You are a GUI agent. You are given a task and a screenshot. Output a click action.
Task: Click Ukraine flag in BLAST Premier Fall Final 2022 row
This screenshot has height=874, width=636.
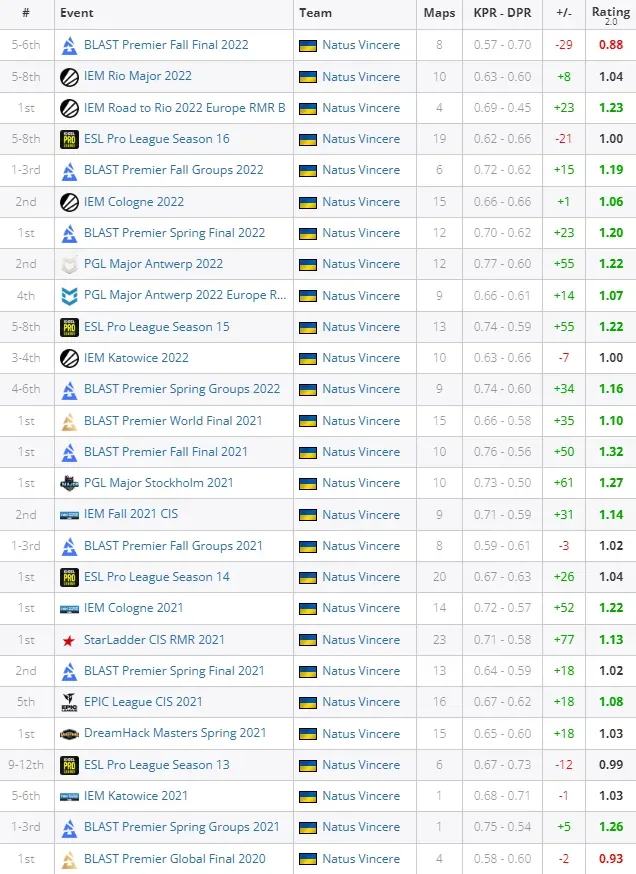308,46
